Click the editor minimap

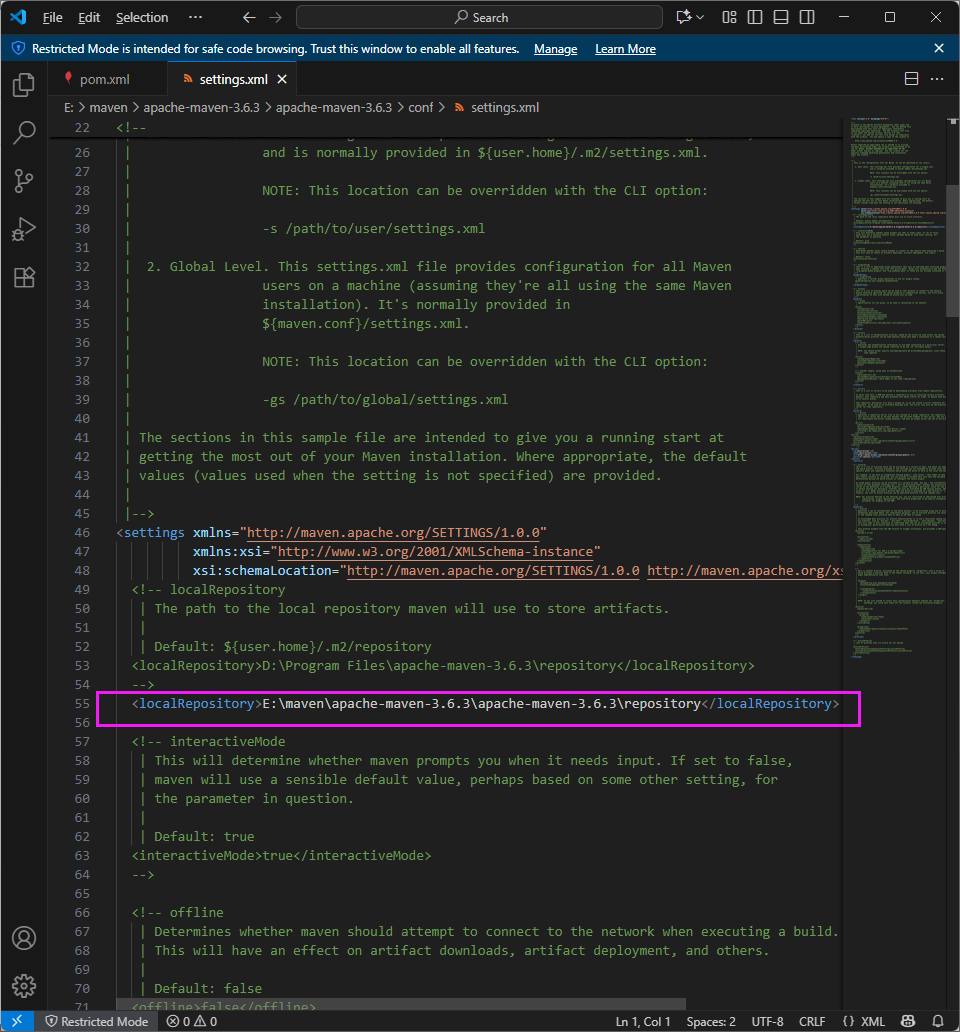tap(897, 388)
